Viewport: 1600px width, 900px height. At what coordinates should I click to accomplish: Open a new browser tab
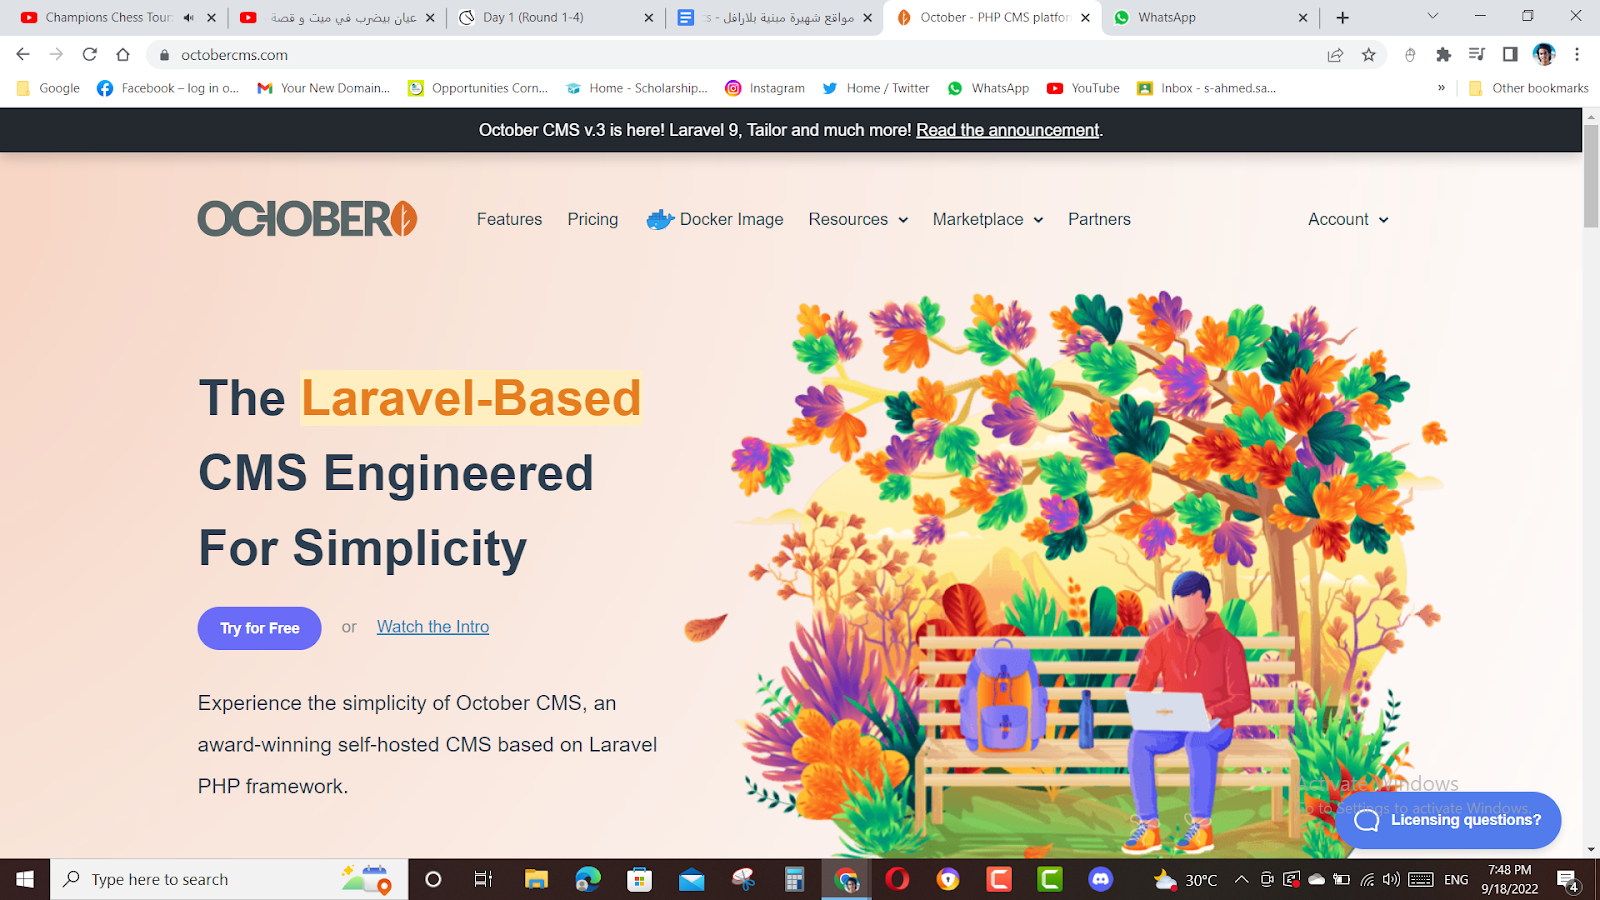point(1342,18)
